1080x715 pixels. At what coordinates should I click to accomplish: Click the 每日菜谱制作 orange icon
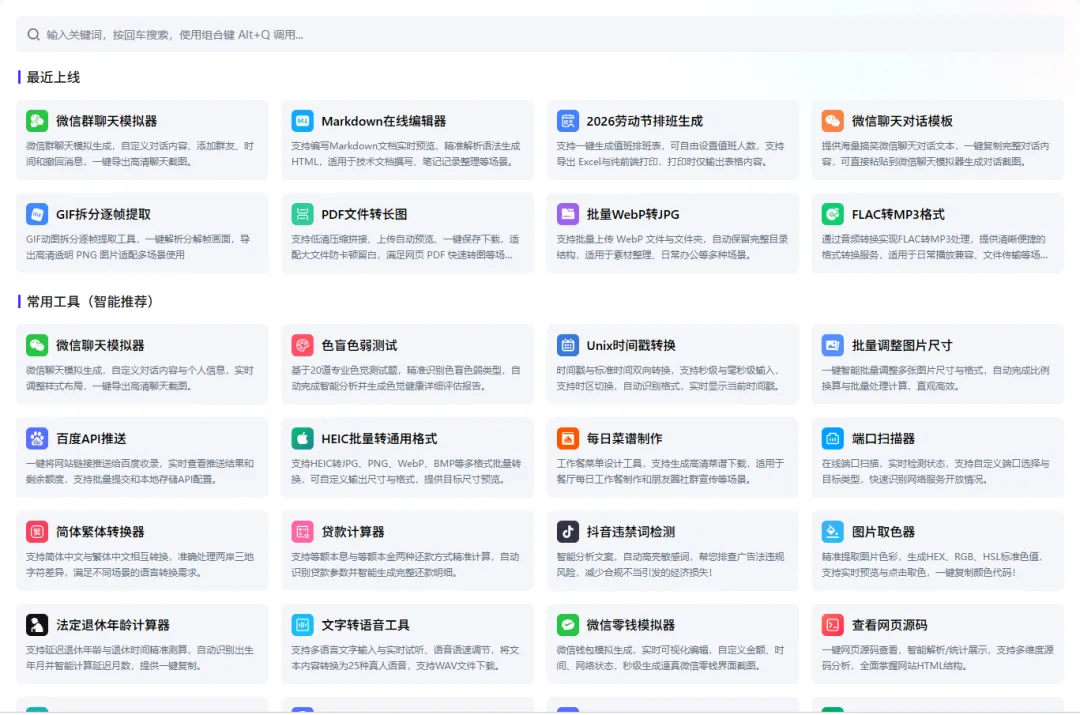point(568,438)
